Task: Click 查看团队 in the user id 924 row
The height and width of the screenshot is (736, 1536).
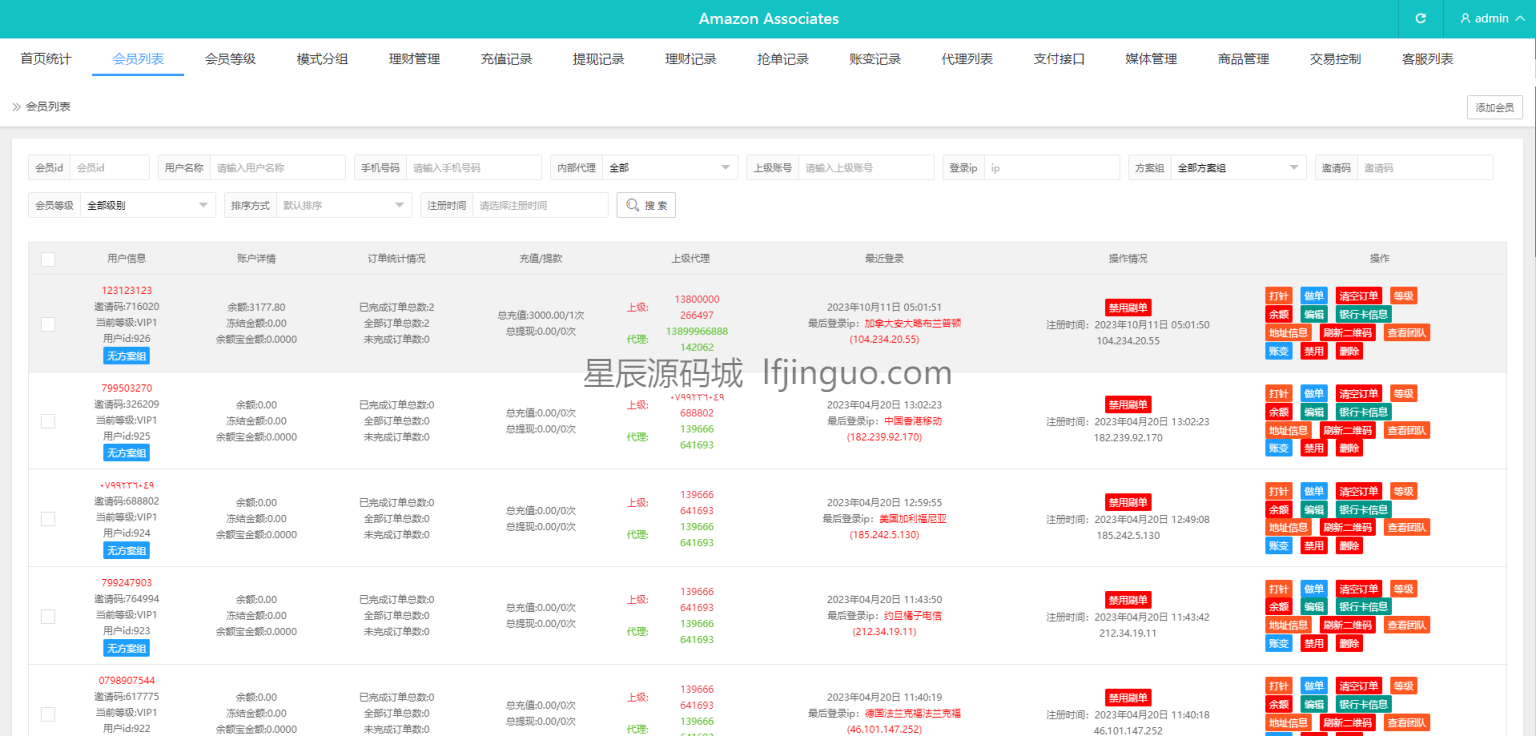Action: (1407, 528)
